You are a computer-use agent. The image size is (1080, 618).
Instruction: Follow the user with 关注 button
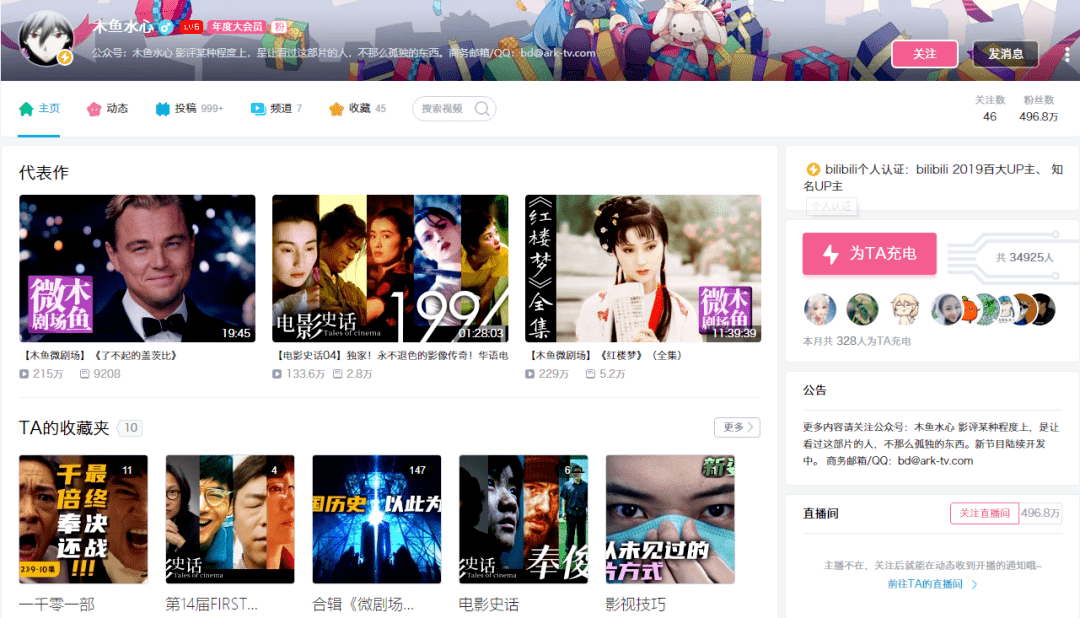tap(924, 54)
